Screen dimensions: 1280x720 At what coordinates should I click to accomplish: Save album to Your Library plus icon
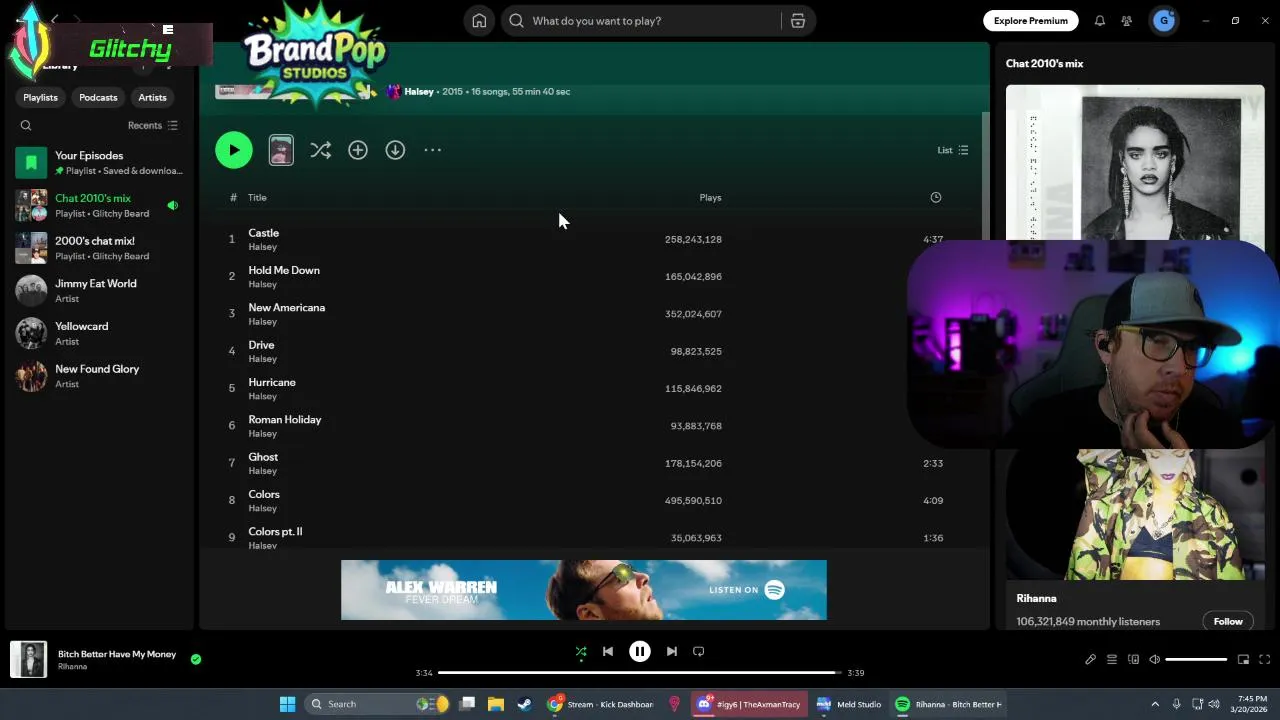pos(358,150)
